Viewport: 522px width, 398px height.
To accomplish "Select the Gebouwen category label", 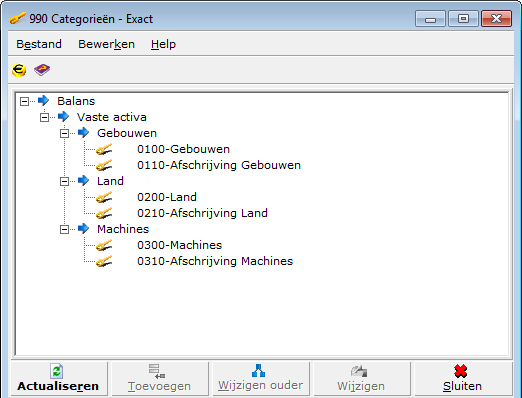I will point(127,133).
